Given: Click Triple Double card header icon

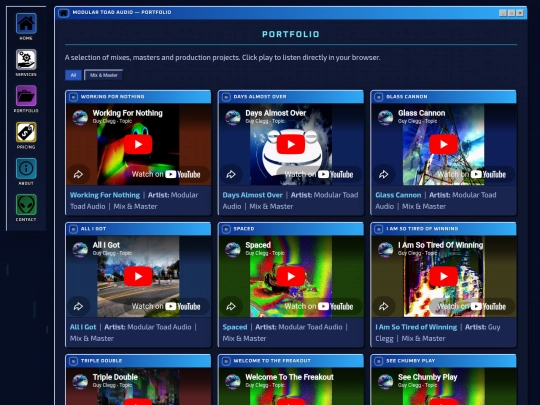Looking at the screenshot, I should 73,361.
